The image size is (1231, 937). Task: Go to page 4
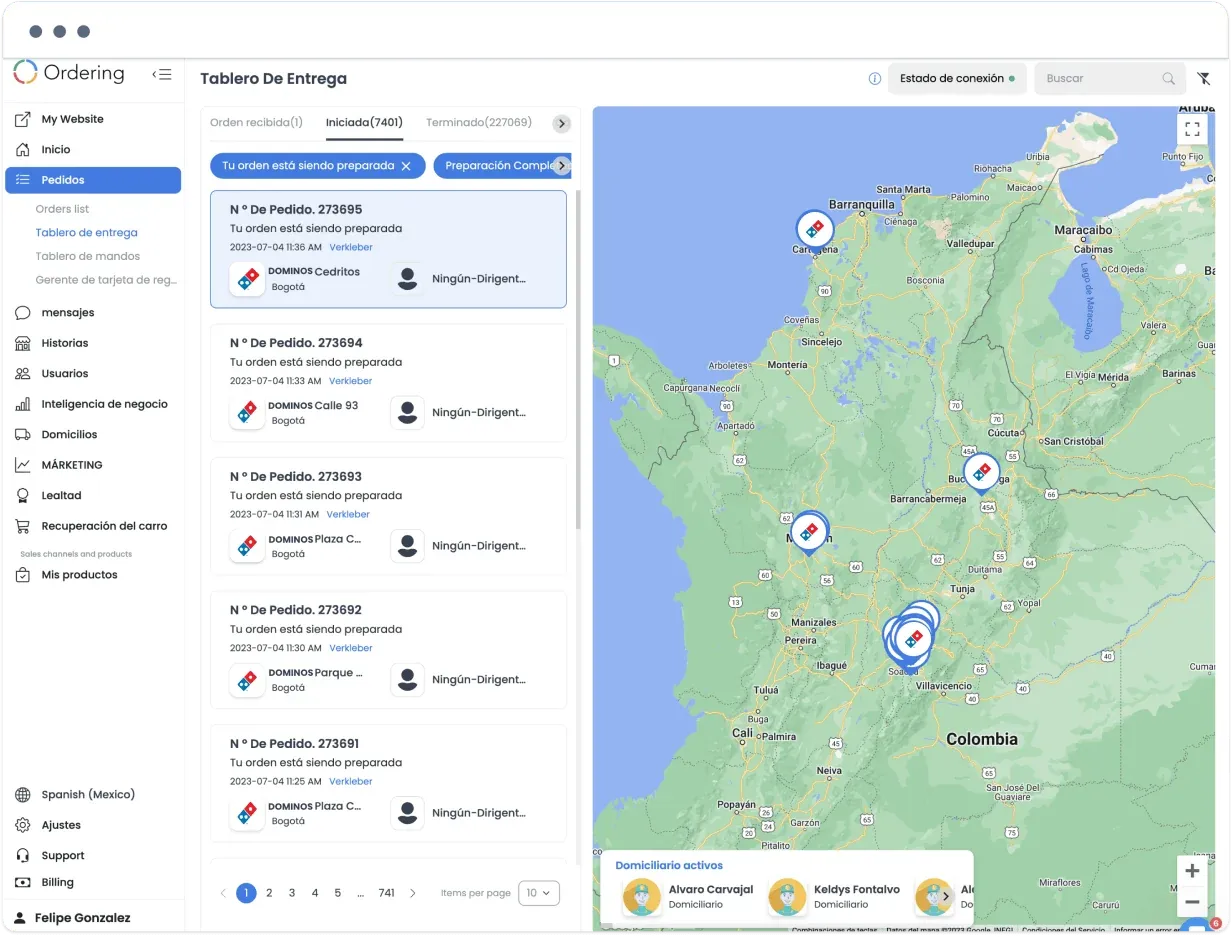[x=315, y=893]
